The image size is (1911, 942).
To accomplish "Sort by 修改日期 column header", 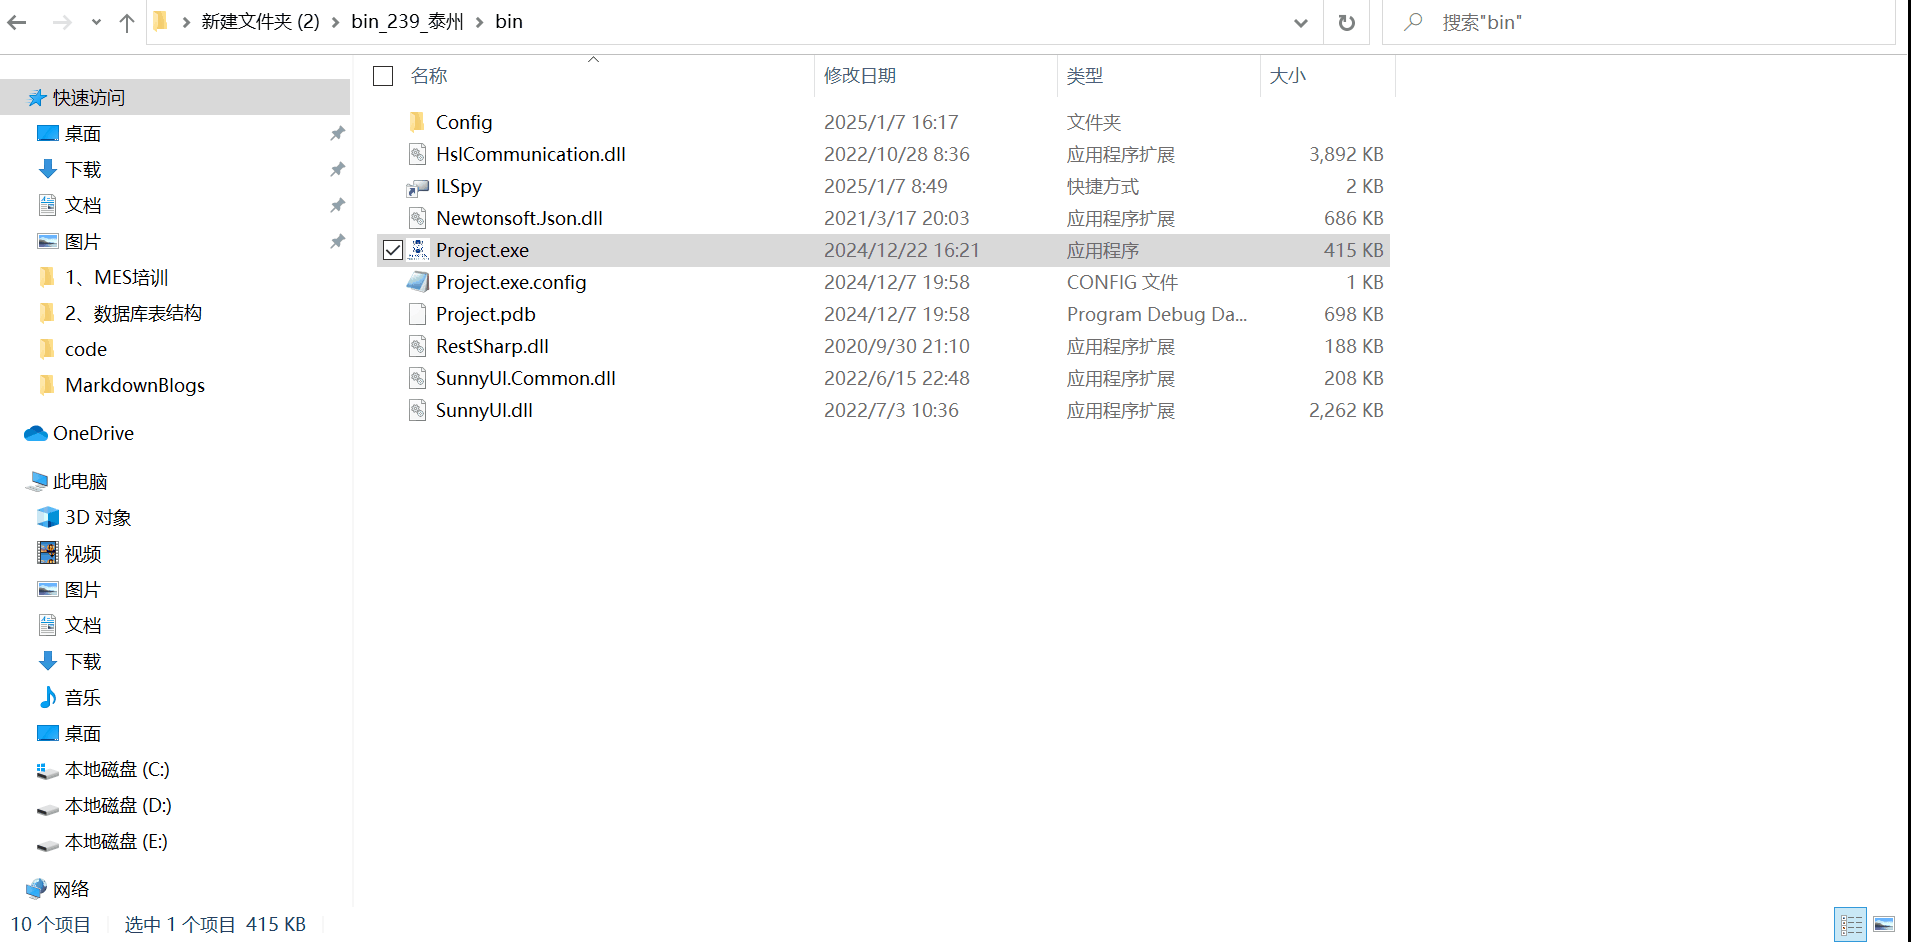I will pos(860,76).
